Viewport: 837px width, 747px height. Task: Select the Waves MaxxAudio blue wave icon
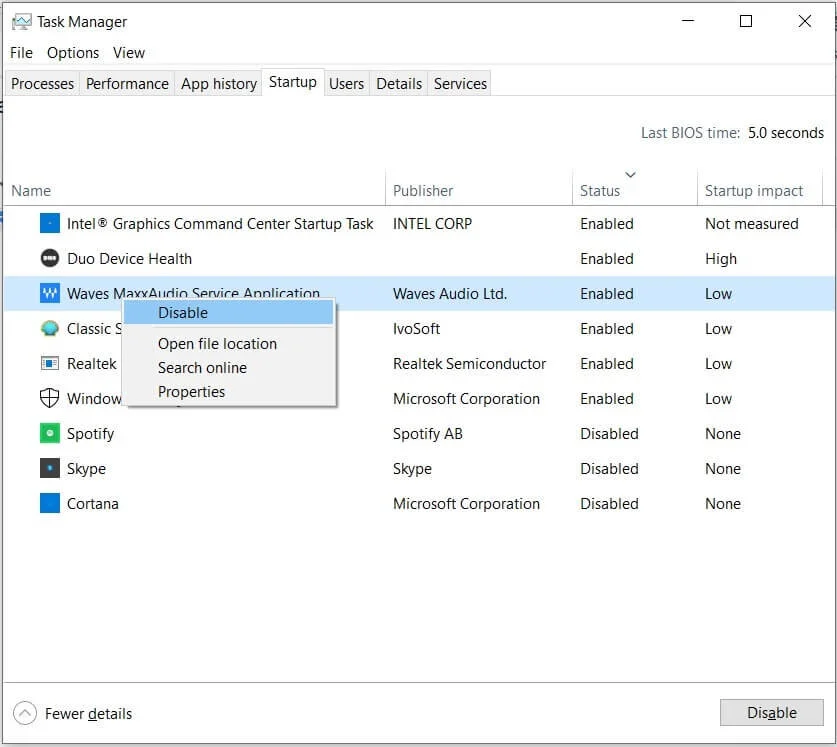click(x=52, y=293)
